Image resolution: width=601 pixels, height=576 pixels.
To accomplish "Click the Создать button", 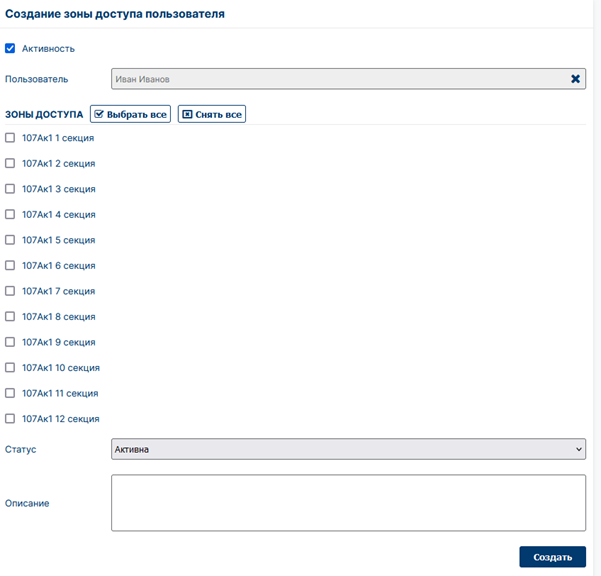I will [553, 557].
